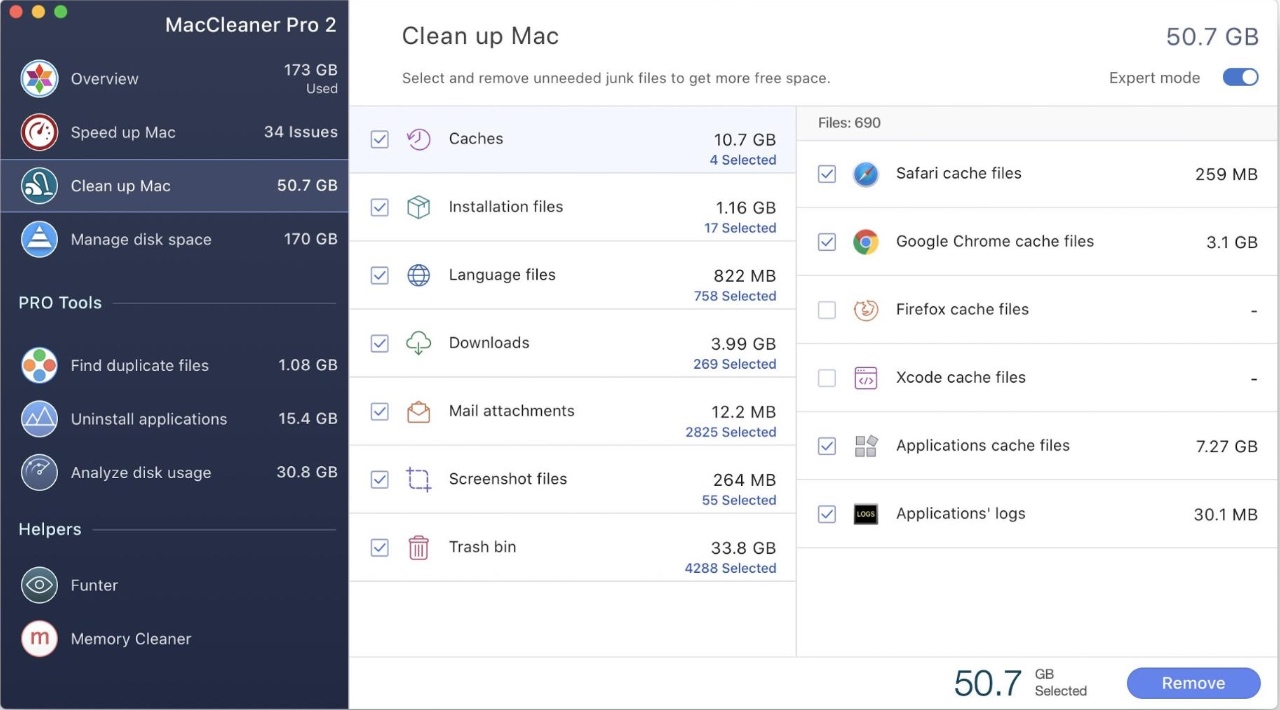Click the Mail attachments envelope icon
Screen dimensions: 1280x710
419,411
